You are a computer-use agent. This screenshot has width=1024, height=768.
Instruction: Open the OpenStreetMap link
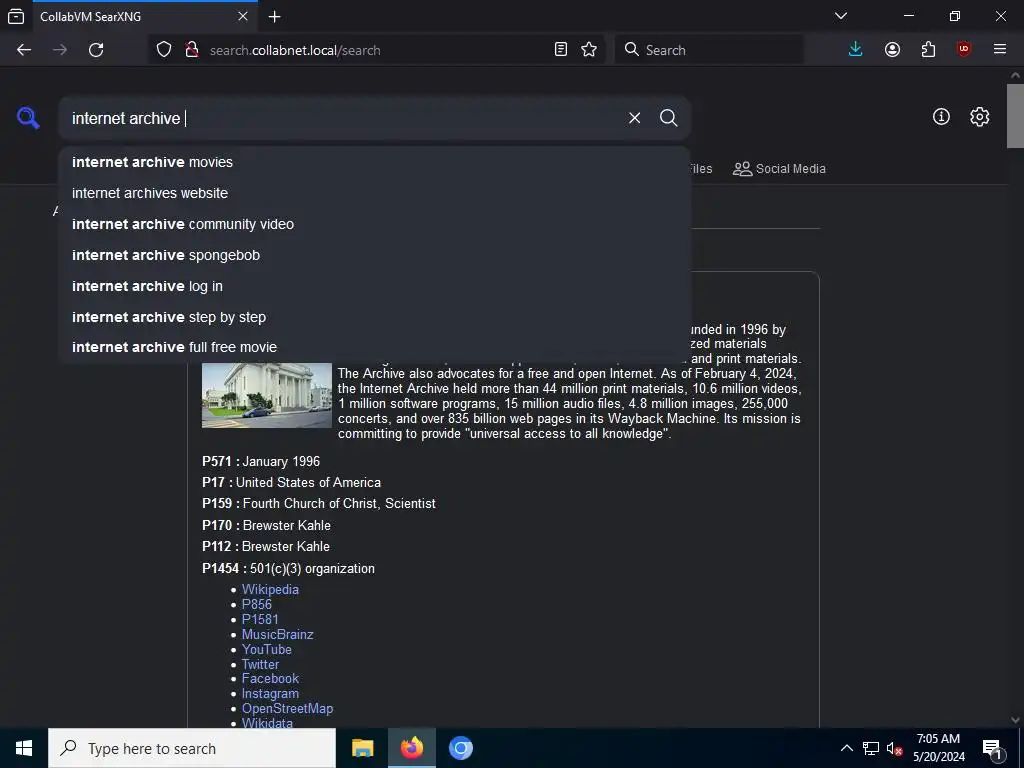[287, 709]
